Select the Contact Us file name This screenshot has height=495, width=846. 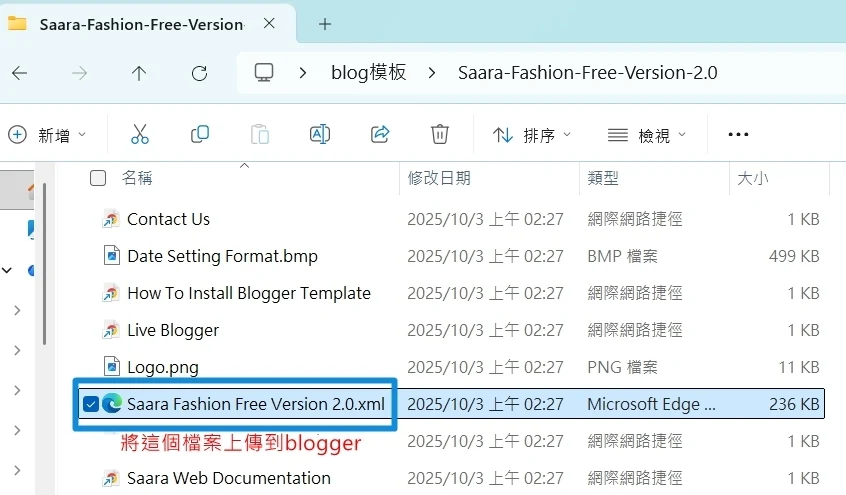tap(168, 219)
